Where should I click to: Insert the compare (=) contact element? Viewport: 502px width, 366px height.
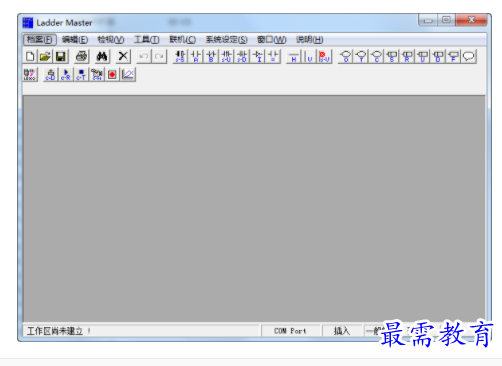pos(273,56)
